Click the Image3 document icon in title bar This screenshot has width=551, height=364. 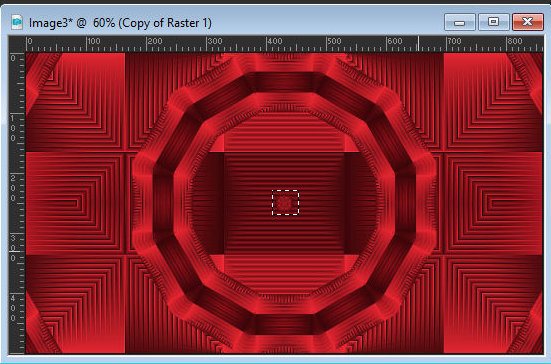(17, 22)
